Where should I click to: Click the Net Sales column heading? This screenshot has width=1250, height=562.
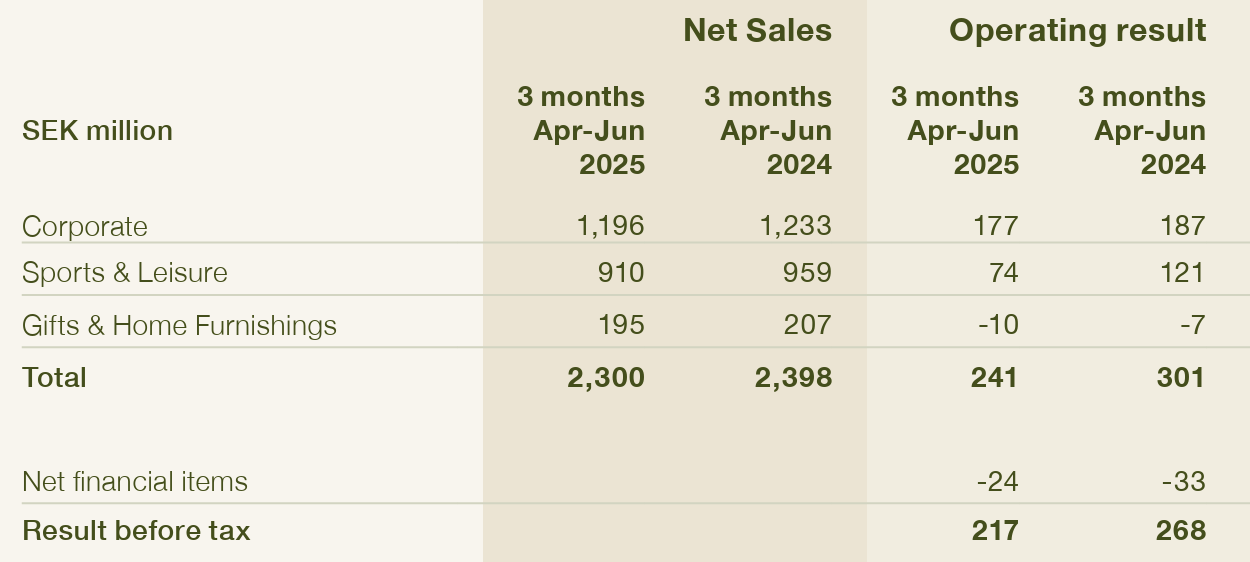click(757, 30)
